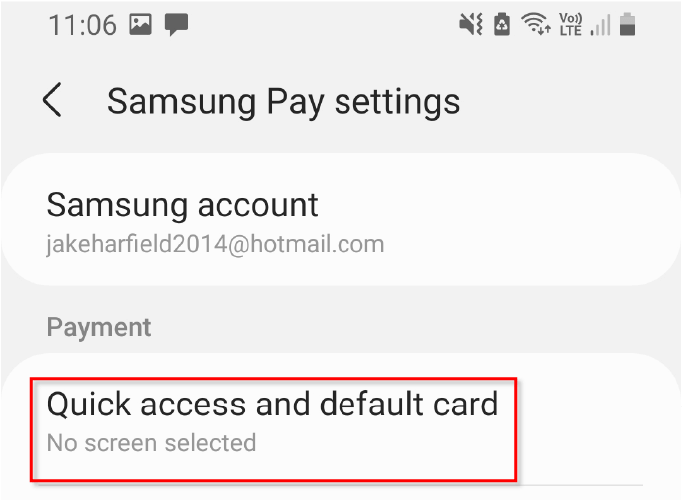Tap the image notification icon in status bar
The image size is (682, 501).
click(x=140, y=24)
